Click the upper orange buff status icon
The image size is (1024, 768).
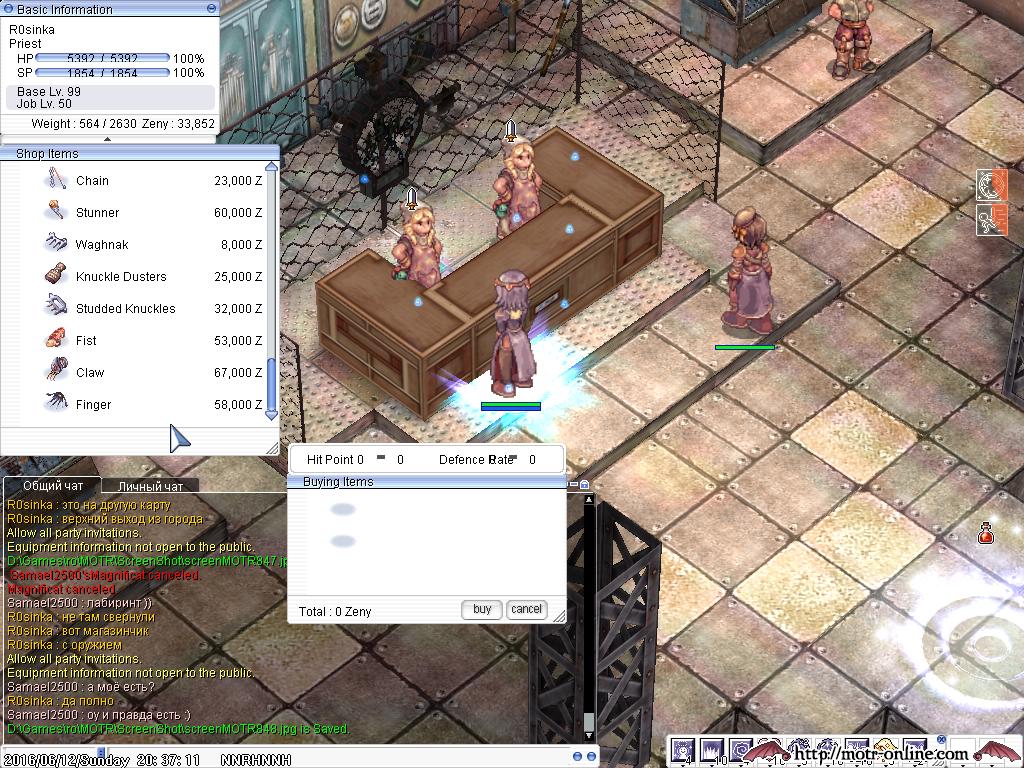[x=991, y=185]
